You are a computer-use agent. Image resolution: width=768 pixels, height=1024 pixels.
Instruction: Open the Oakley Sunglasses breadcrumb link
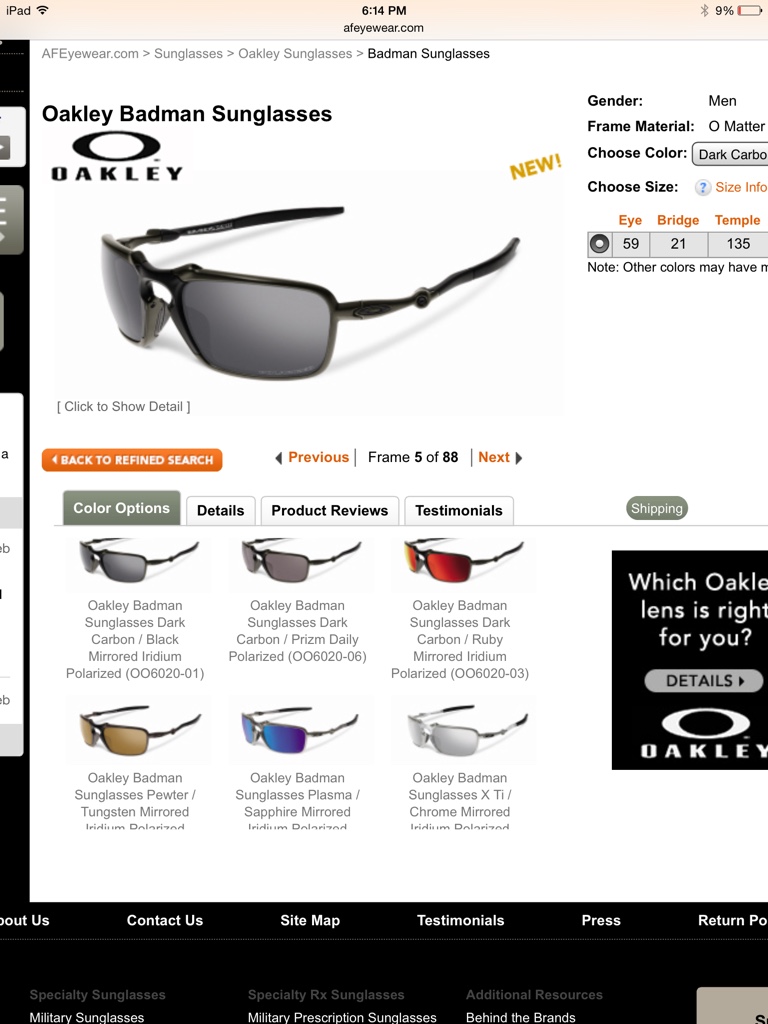[295, 54]
